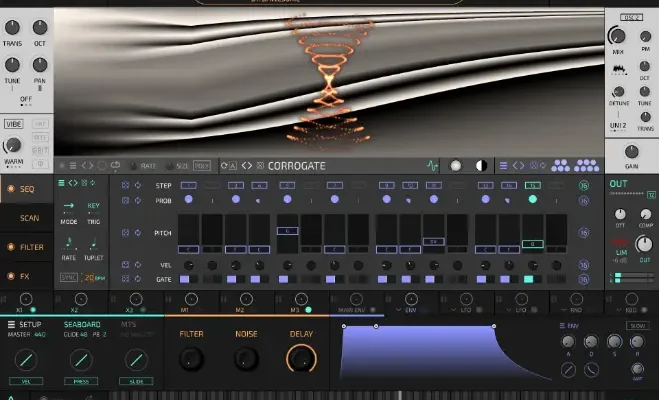Toggle the SLOW button in envelope panel
Viewport: 659px width, 400px height.
pos(636,326)
